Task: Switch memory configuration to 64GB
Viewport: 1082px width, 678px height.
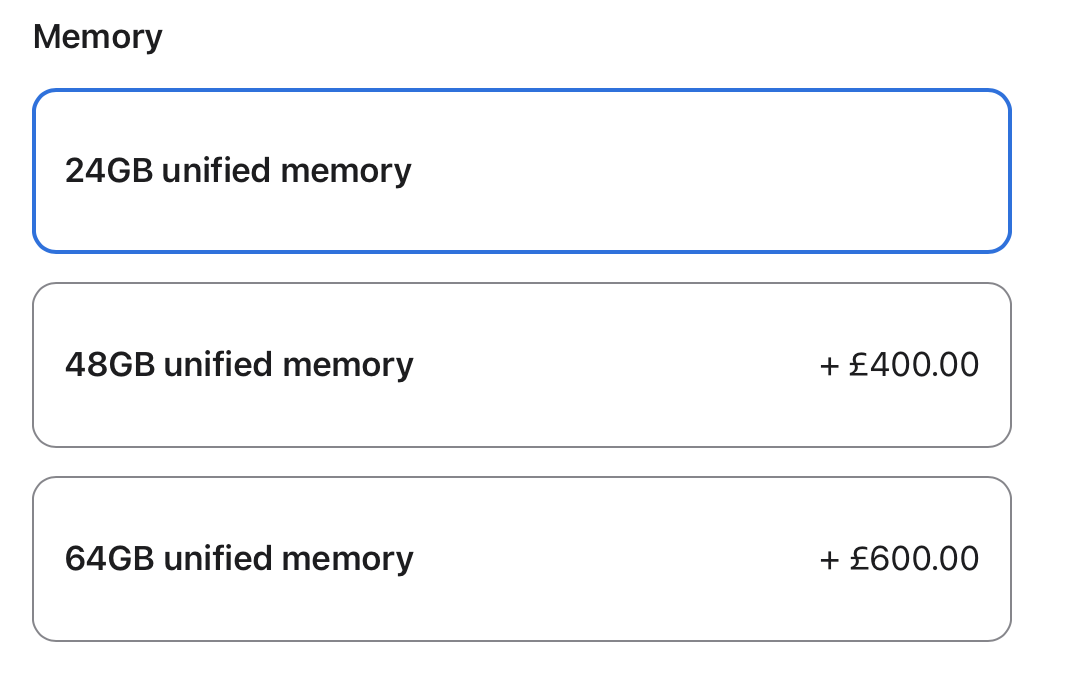Action: (x=521, y=559)
